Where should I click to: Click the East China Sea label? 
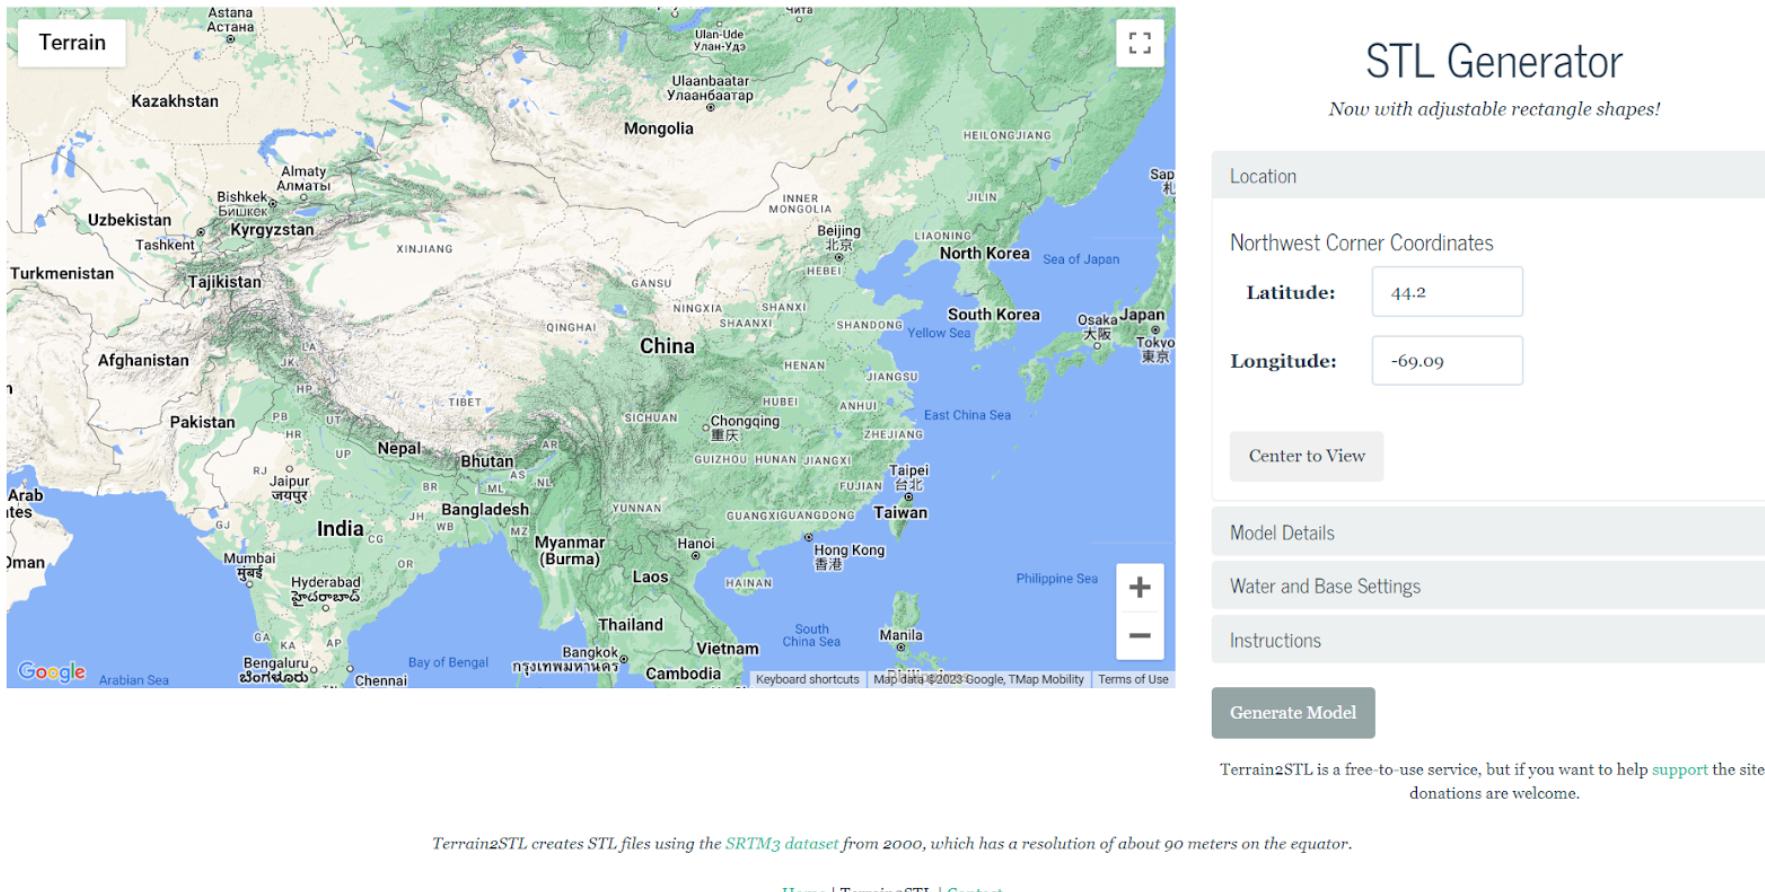967,415
